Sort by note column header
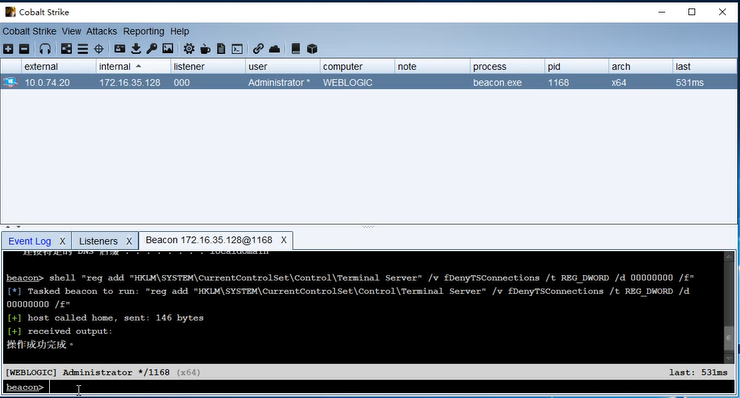The width and height of the screenshot is (740, 398). (432, 67)
